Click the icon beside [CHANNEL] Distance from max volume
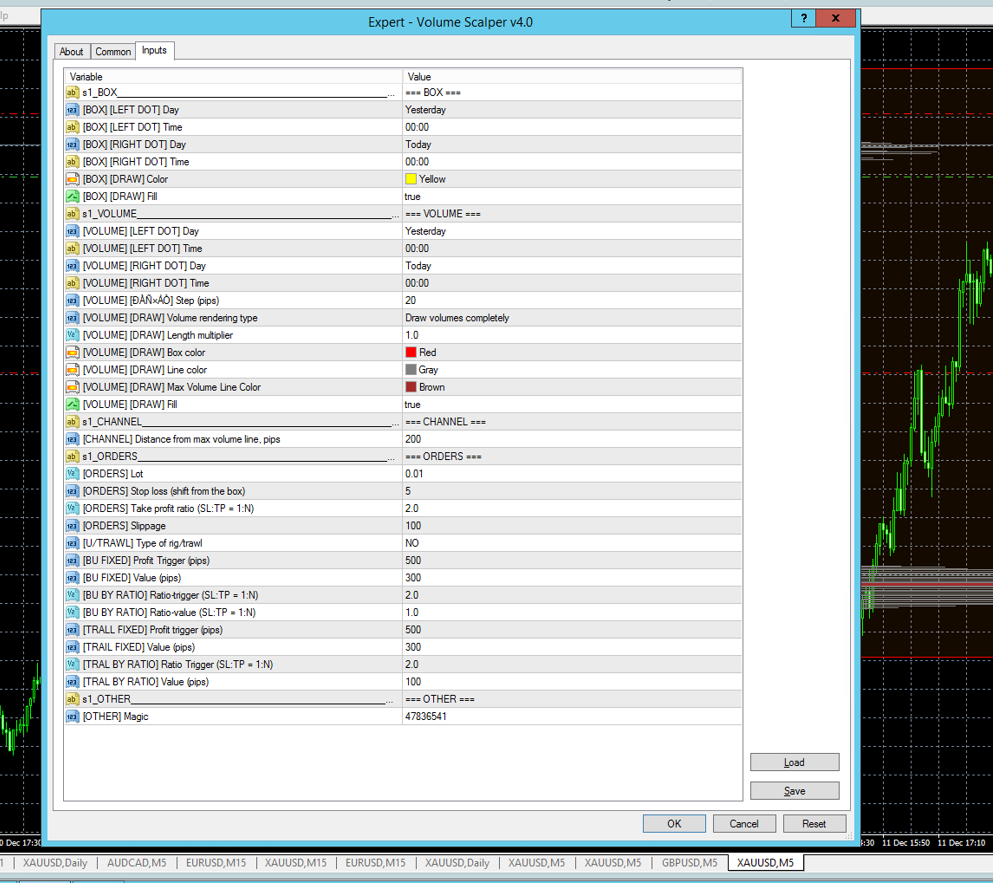The width and height of the screenshot is (993, 883). 72,439
